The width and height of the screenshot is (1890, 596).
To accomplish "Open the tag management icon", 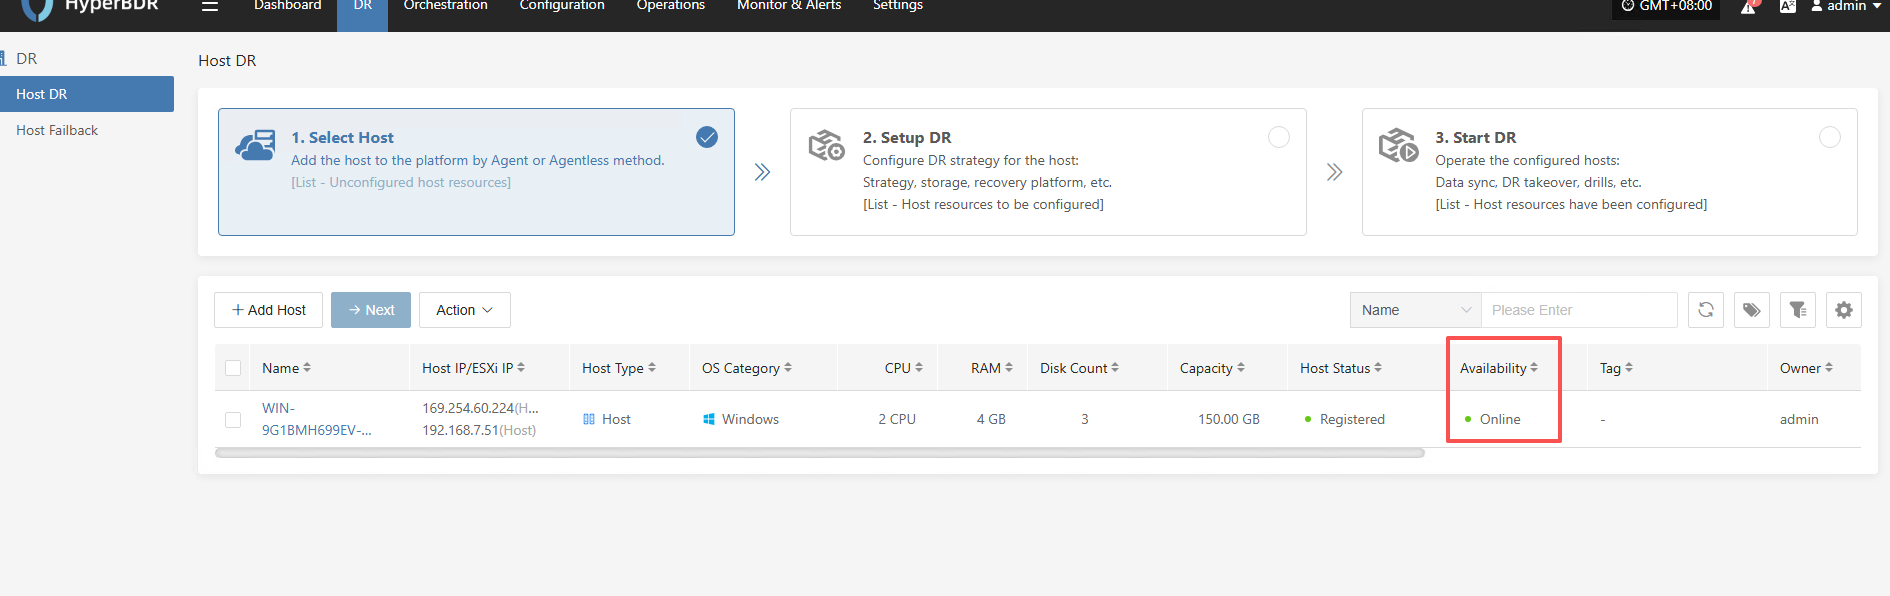I will click(x=1752, y=310).
